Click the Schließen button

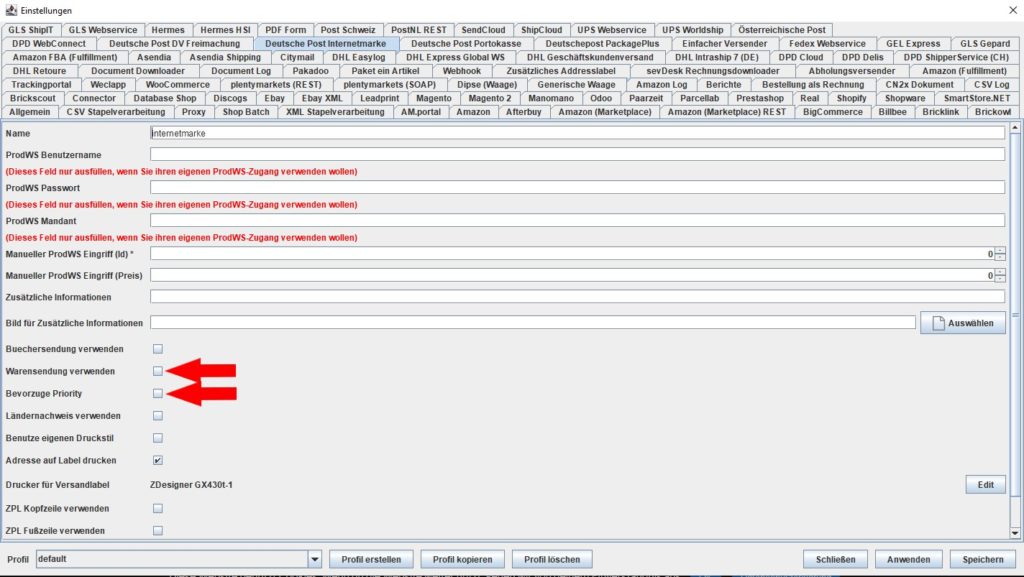pos(835,559)
